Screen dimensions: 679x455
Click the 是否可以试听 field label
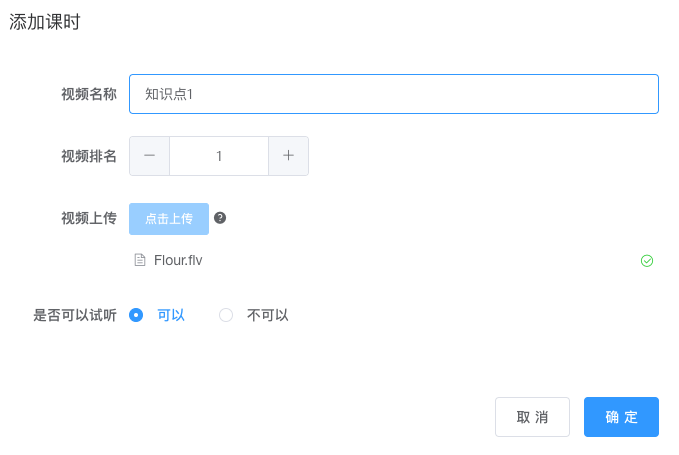pyautogui.click(x=75, y=315)
